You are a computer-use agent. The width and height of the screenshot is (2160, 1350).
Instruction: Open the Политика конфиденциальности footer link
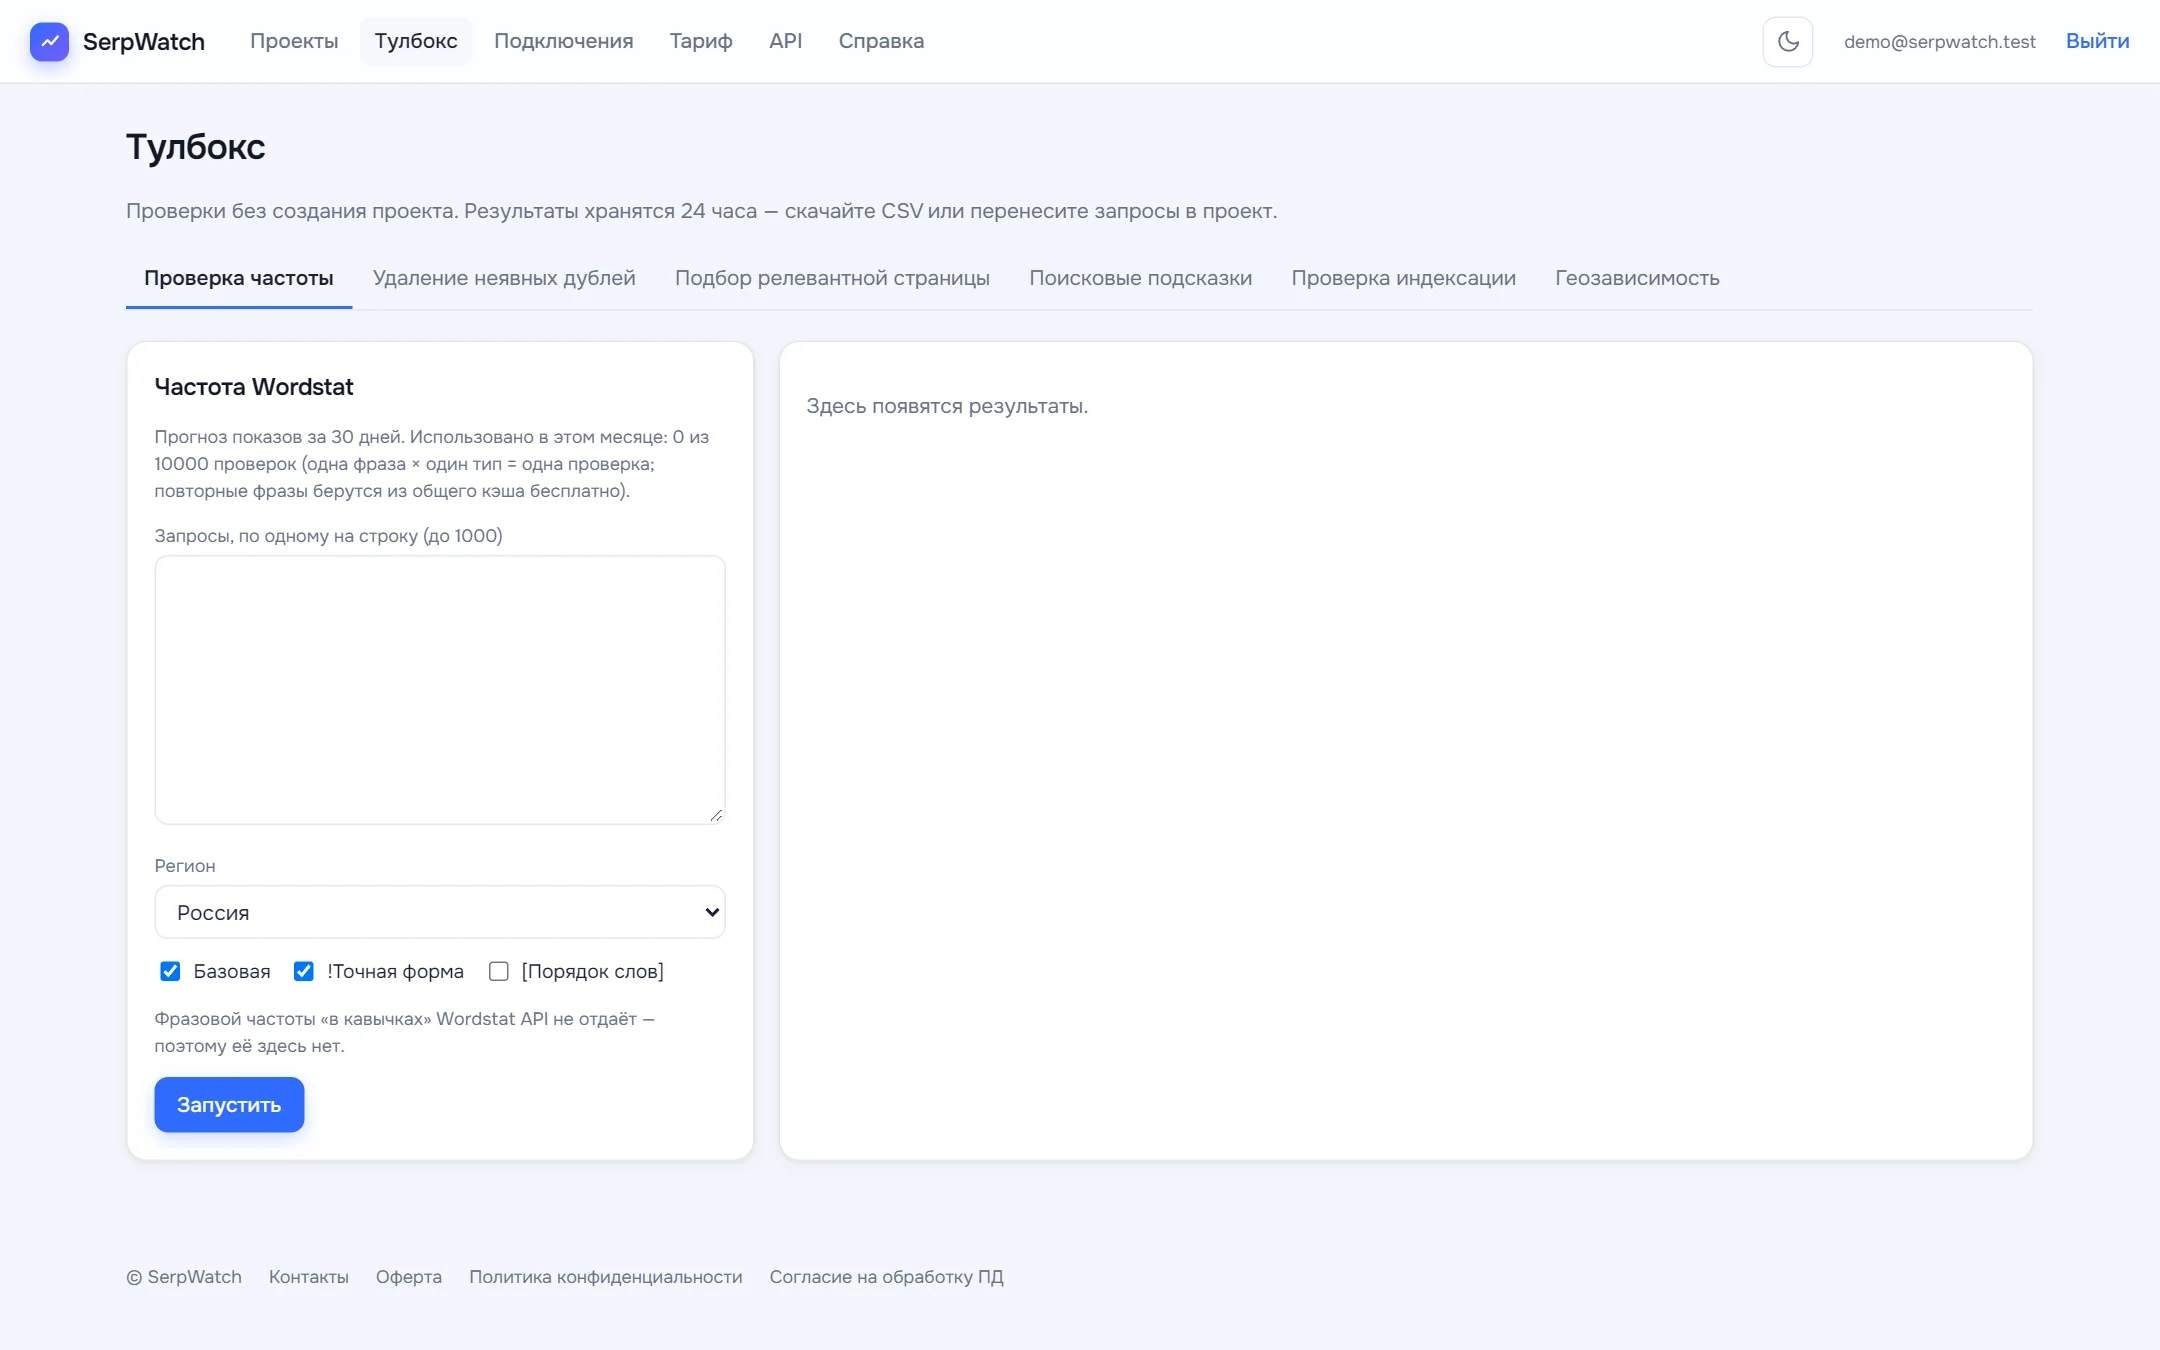[606, 1277]
